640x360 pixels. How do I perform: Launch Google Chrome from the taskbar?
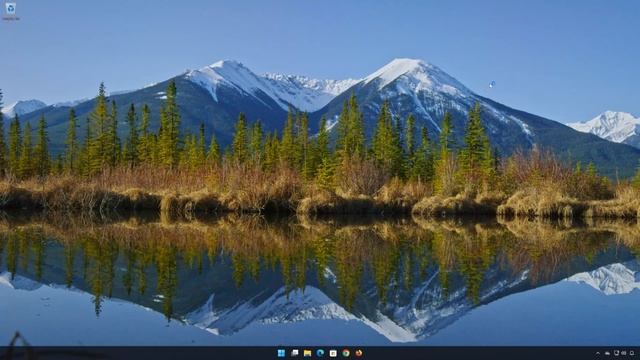coord(346,353)
